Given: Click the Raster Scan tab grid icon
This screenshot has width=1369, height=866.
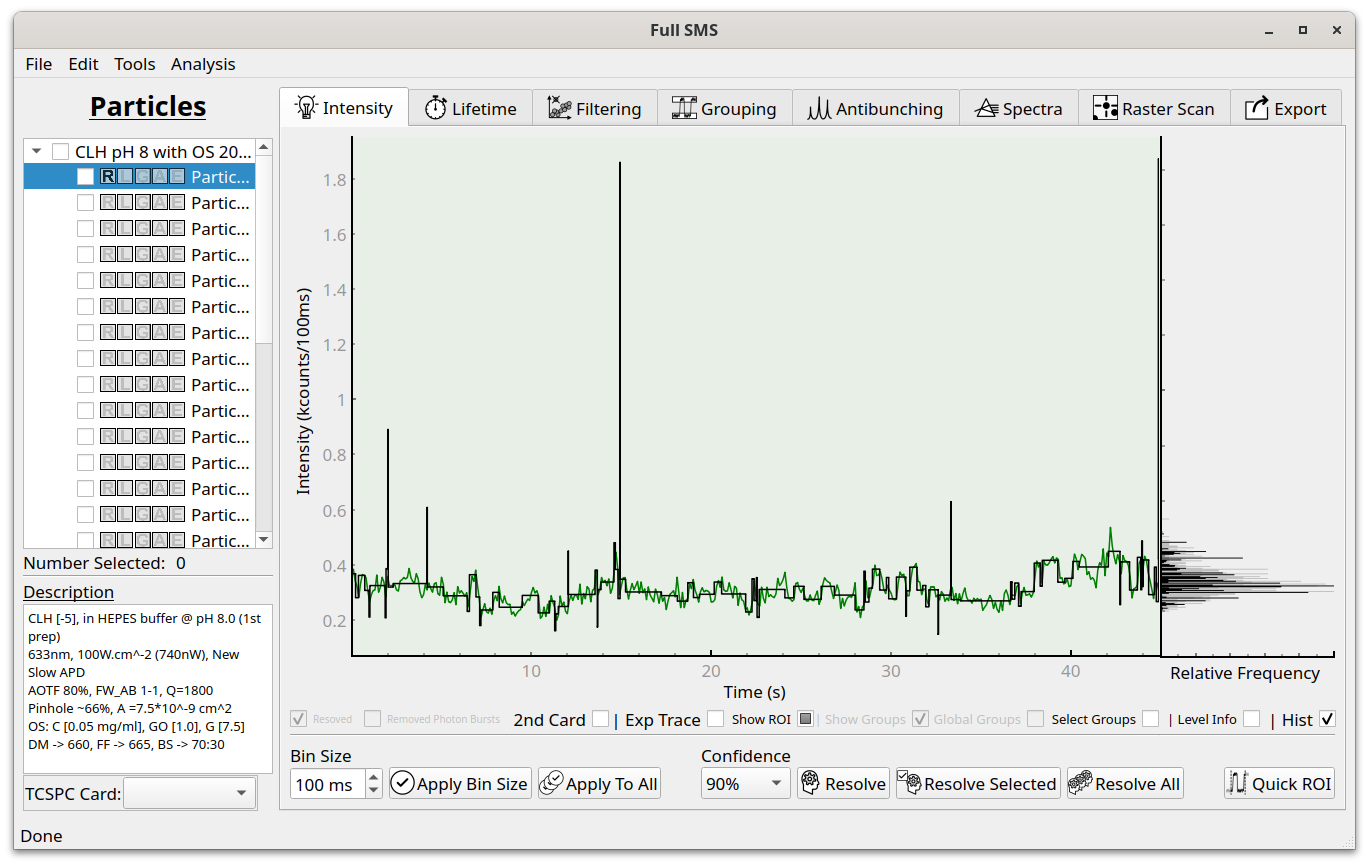Looking at the screenshot, I should click(1105, 108).
